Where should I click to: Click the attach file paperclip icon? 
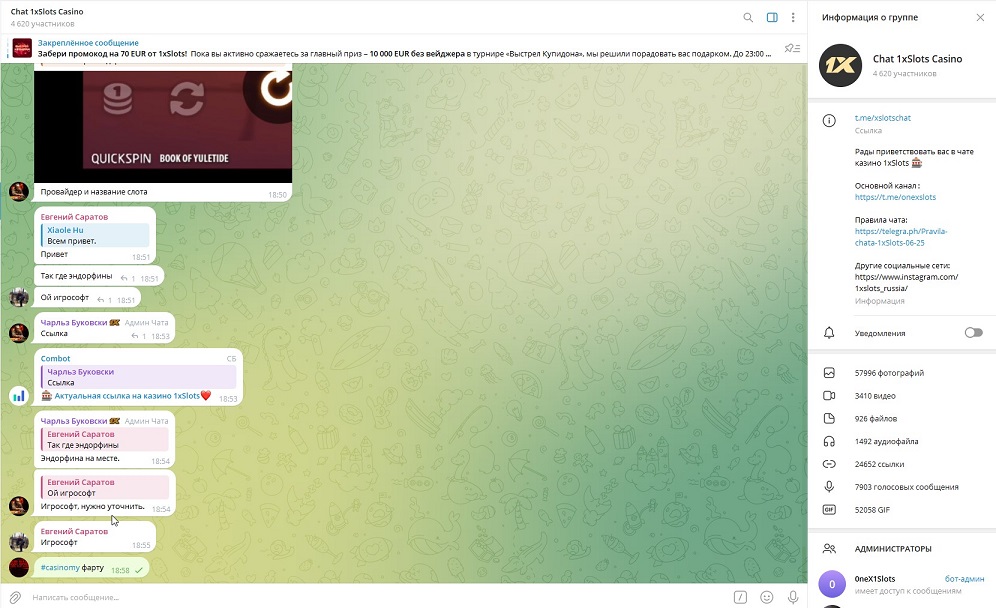click(15, 597)
